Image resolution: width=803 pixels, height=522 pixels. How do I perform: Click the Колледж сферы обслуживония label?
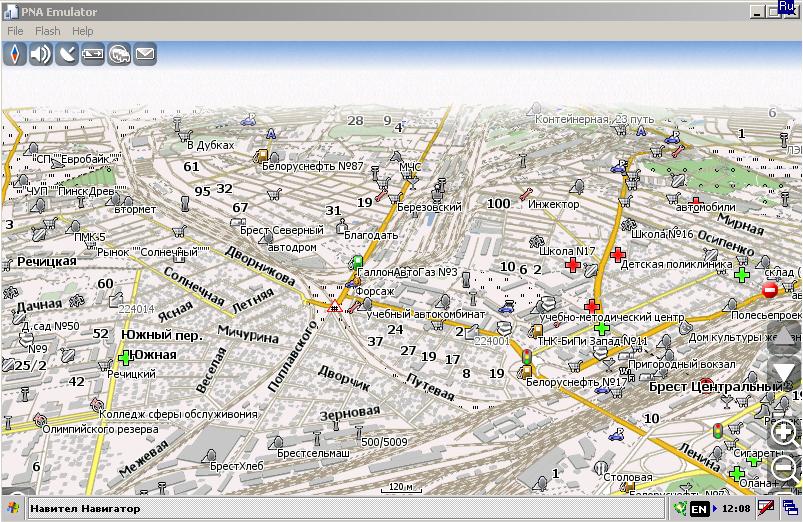pos(178,414)
